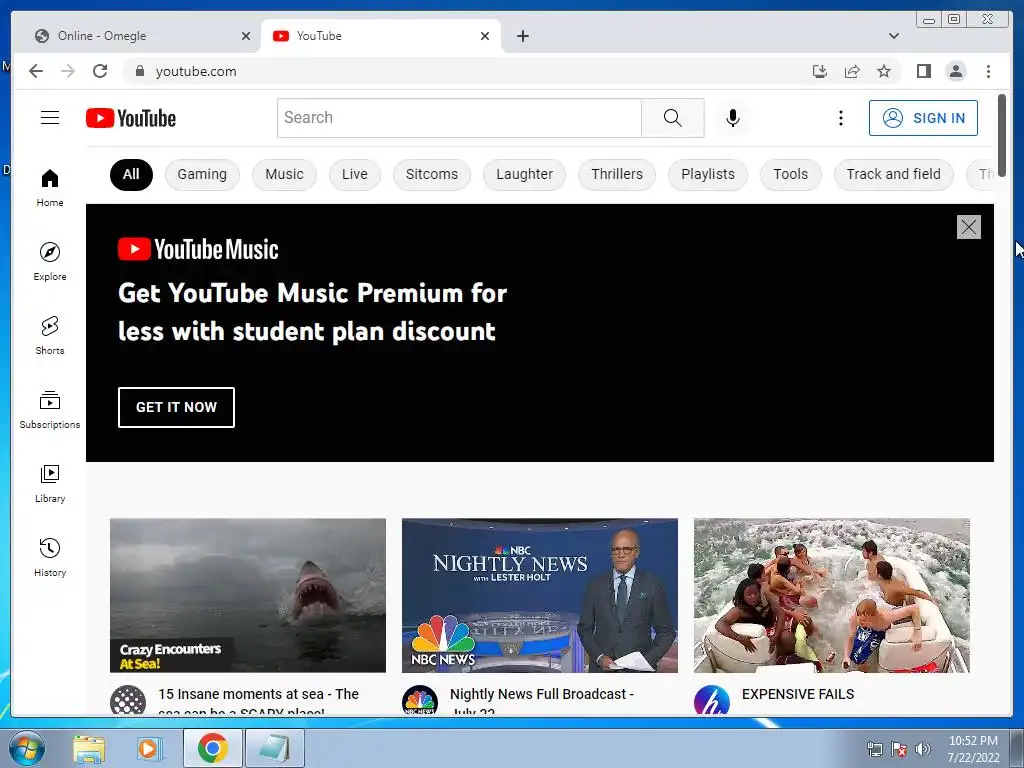Open Chrome three-dot menu
This screenshot has height=768, width=1024.
point(988,71)
